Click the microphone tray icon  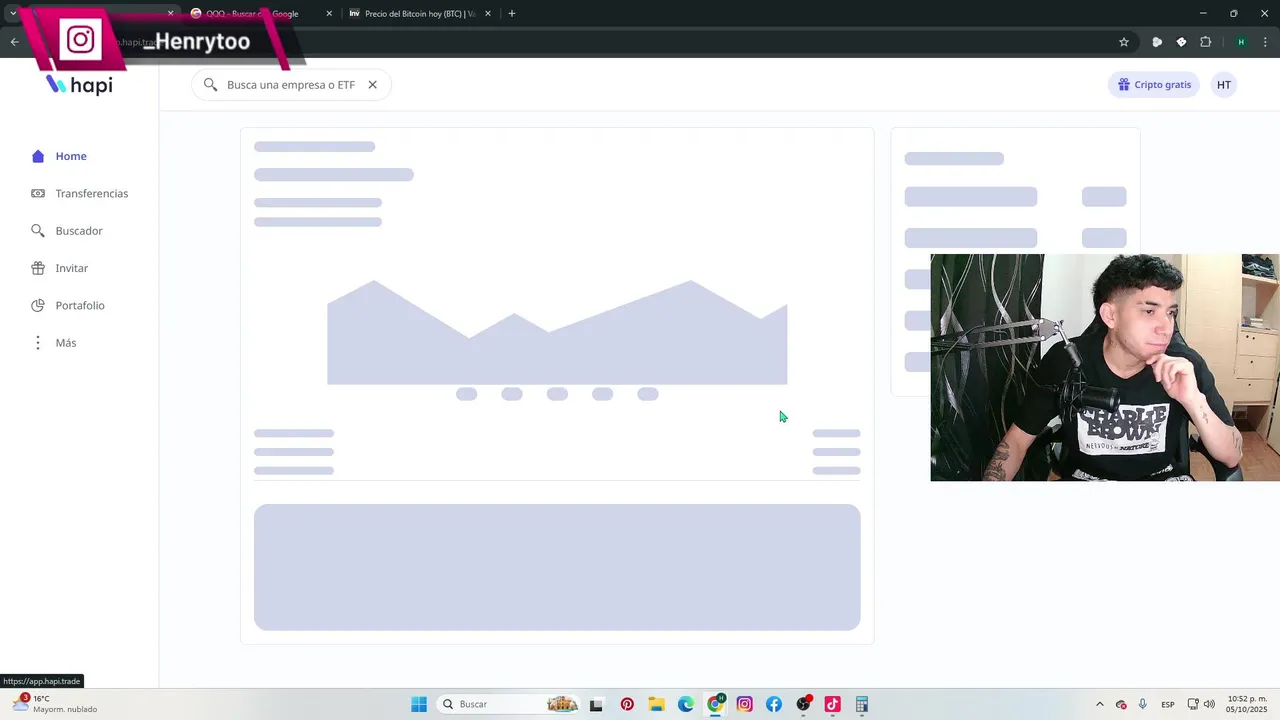[x=1142, y=705]
